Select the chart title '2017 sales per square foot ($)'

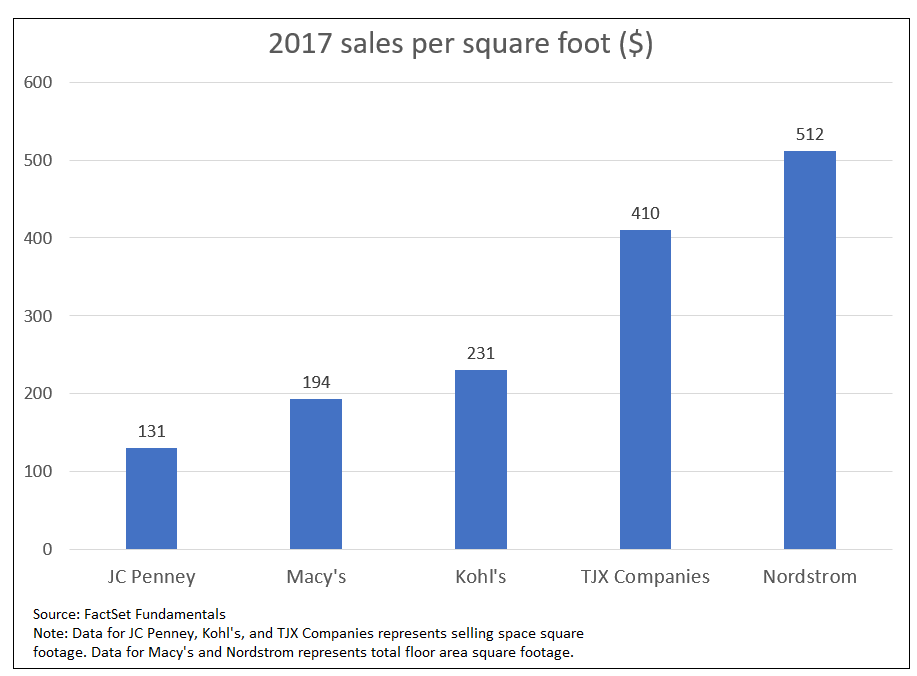tap(460, 44)
